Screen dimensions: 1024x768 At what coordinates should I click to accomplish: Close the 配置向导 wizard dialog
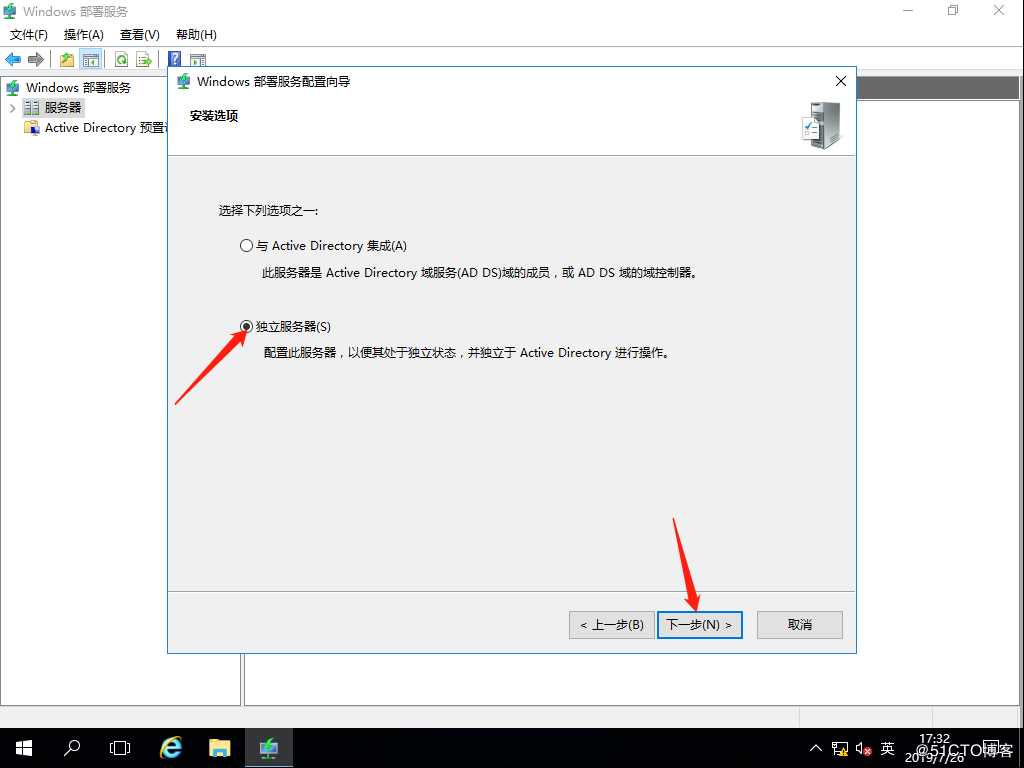tap(840, 81)
